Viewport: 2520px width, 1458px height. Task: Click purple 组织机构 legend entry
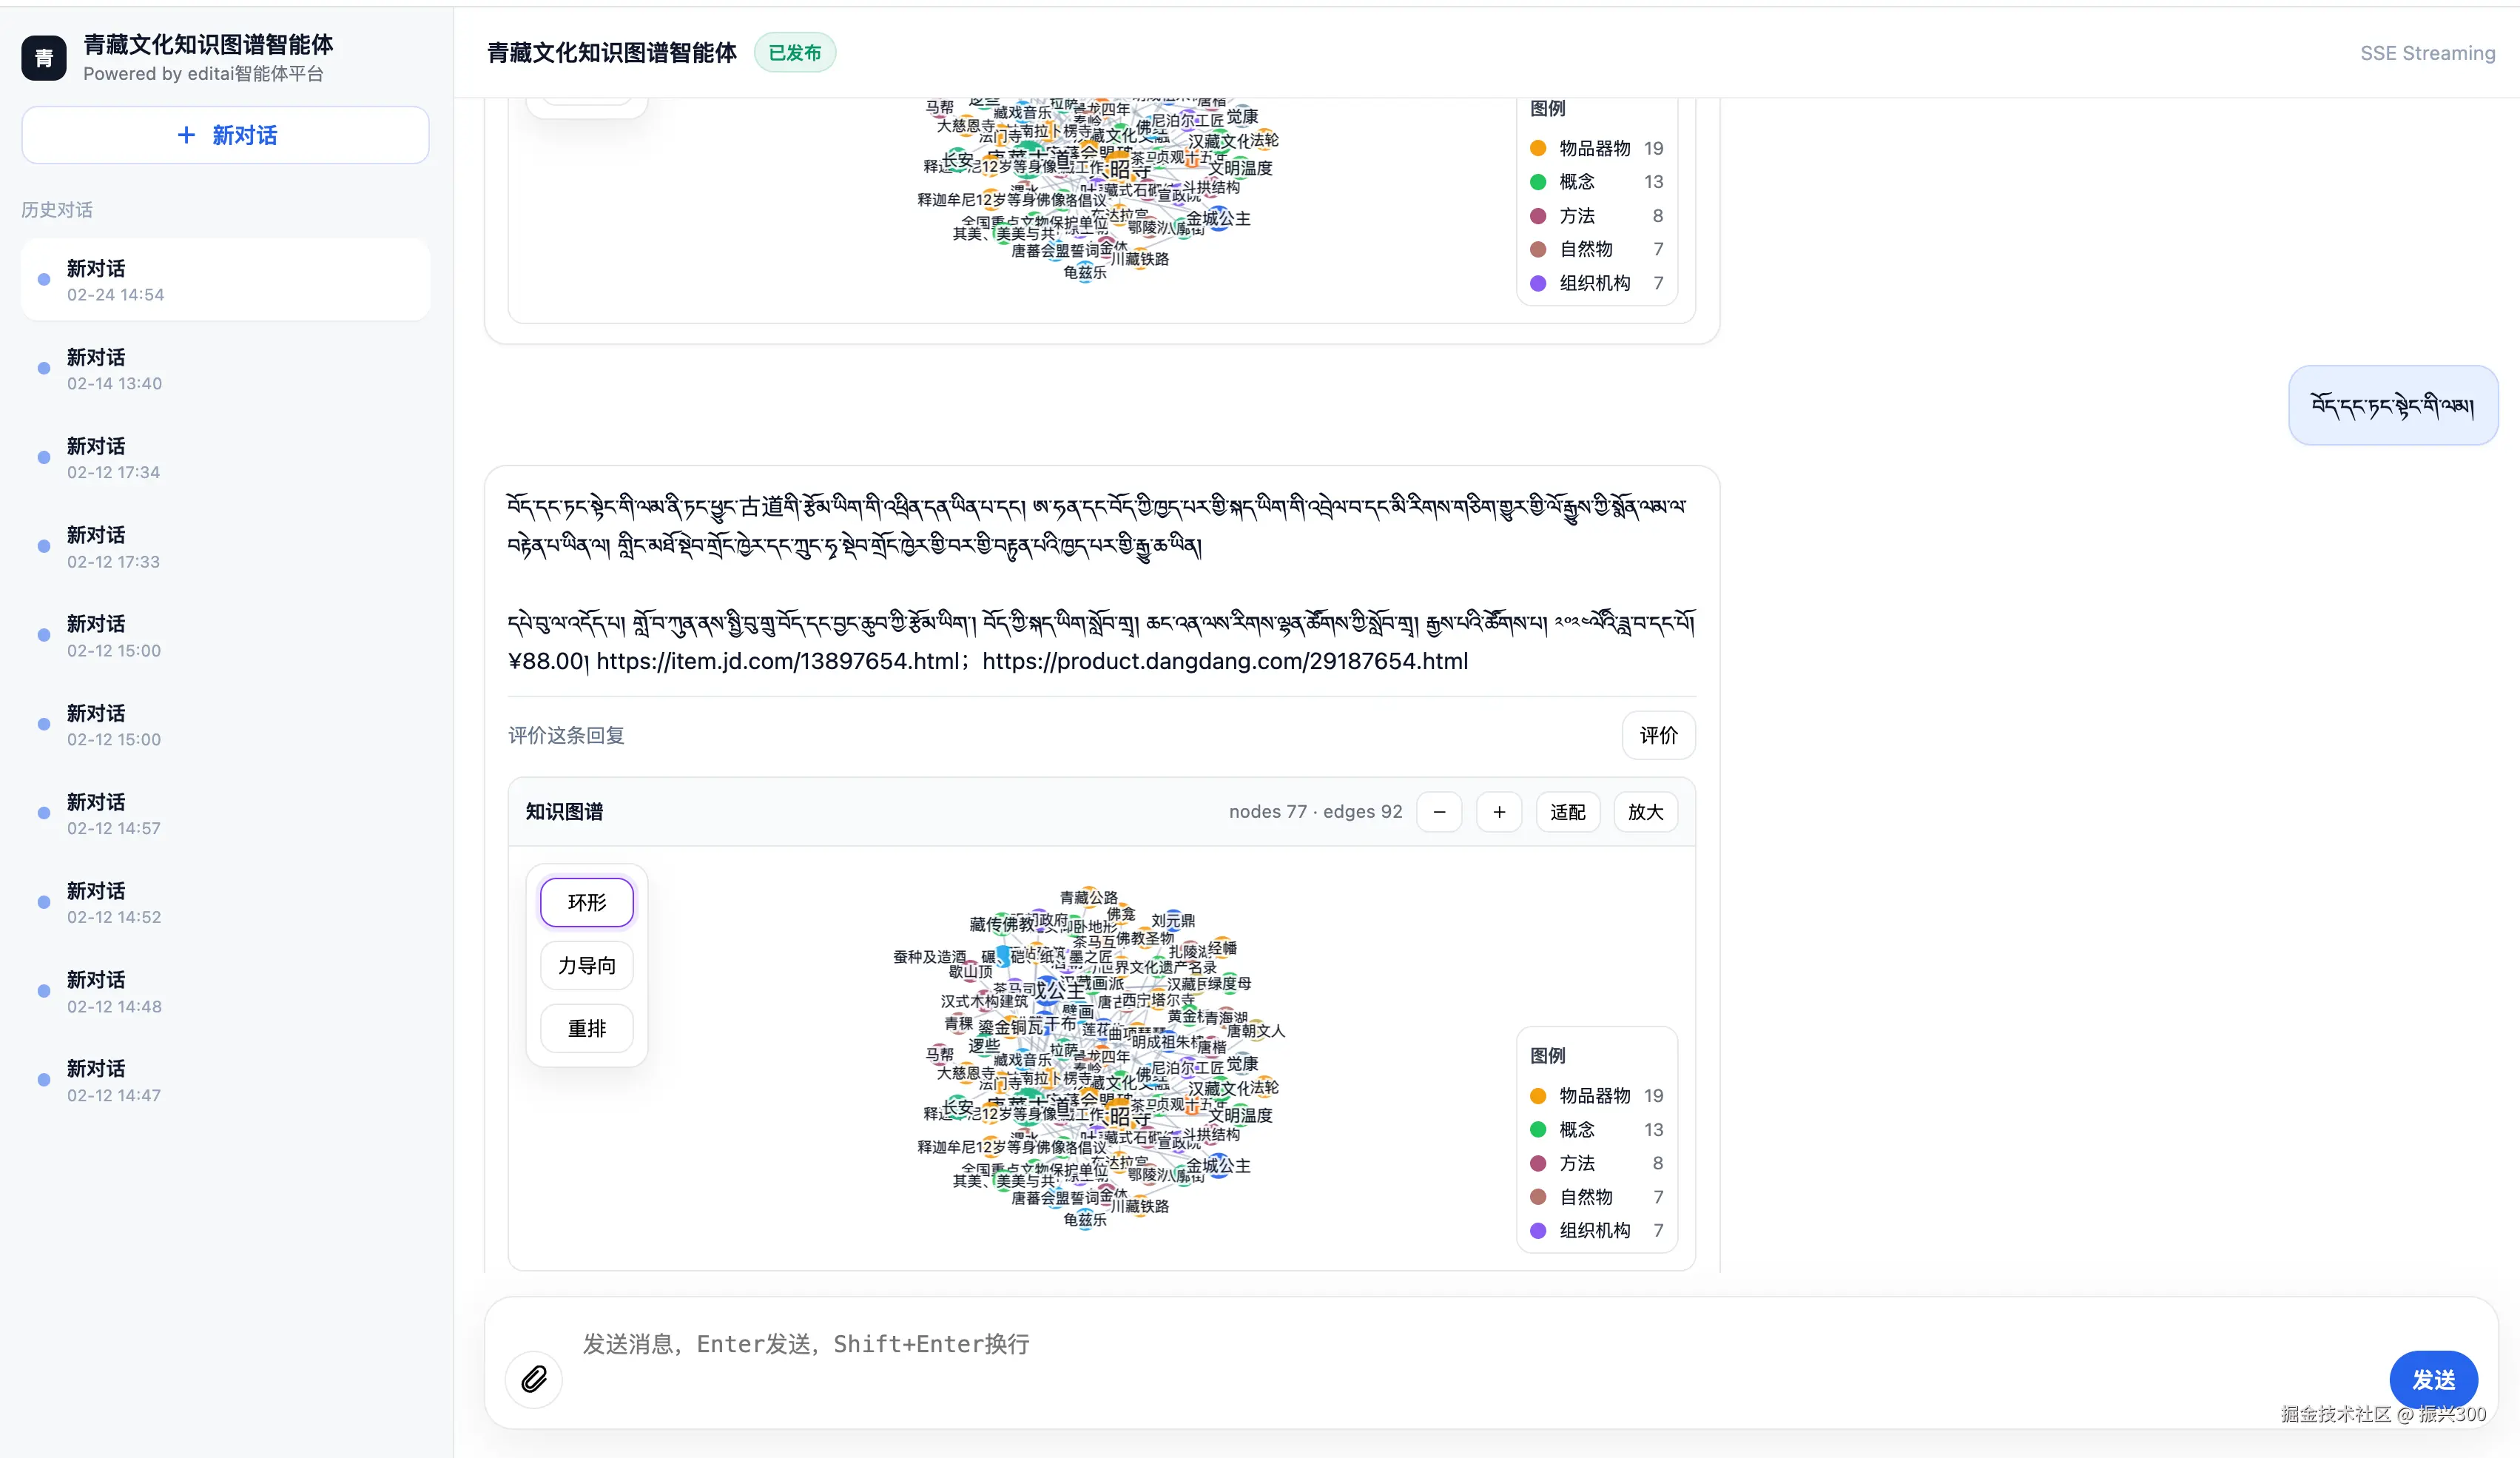pyautogui.click(x=1594, y=1231)
